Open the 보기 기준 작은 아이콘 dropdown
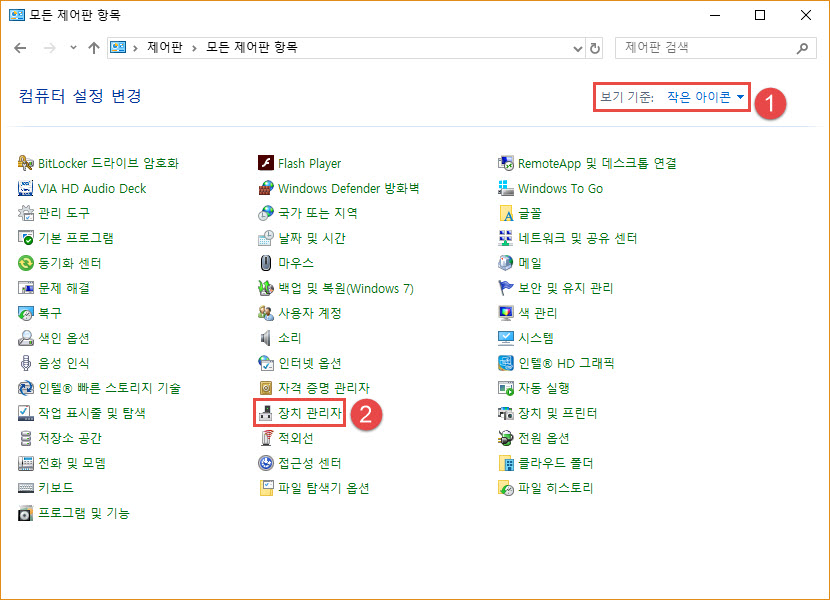The image size is (830, 600). [705, 97]
